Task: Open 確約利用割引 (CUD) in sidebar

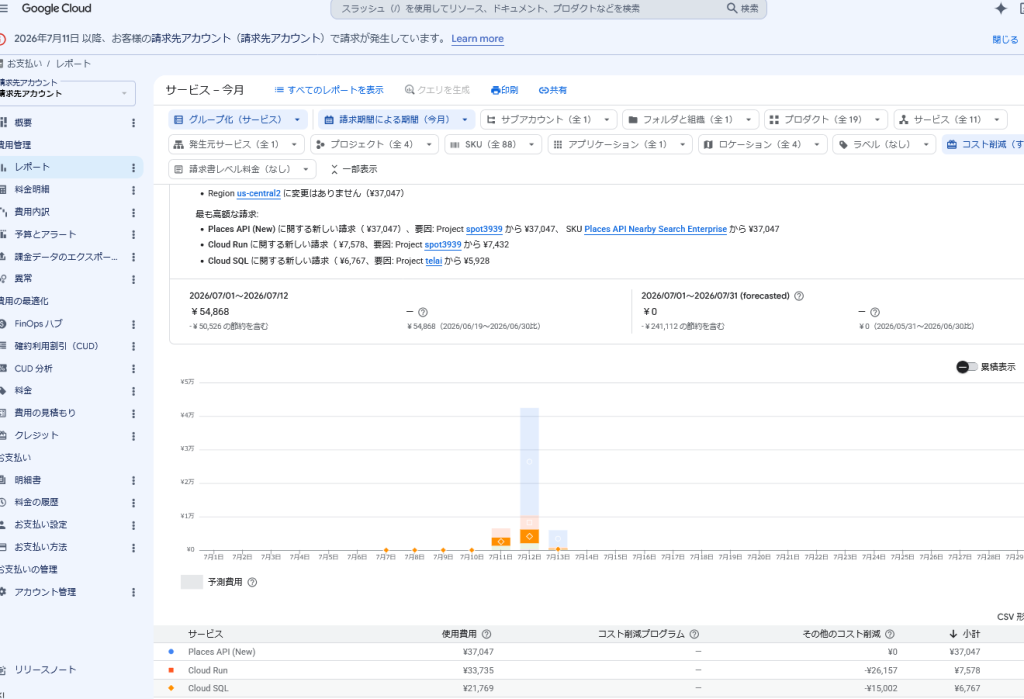Action: 56,346
